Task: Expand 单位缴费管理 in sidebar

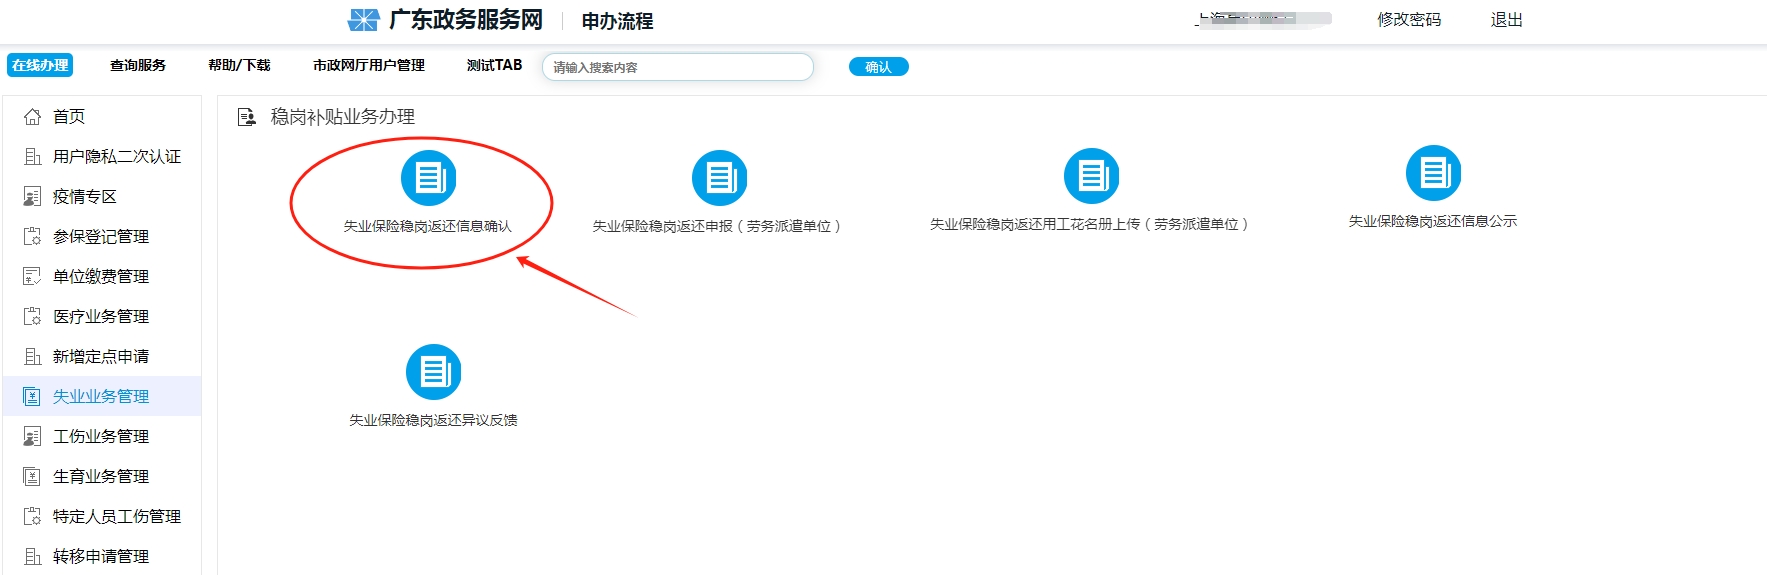Action: (100, 277)
